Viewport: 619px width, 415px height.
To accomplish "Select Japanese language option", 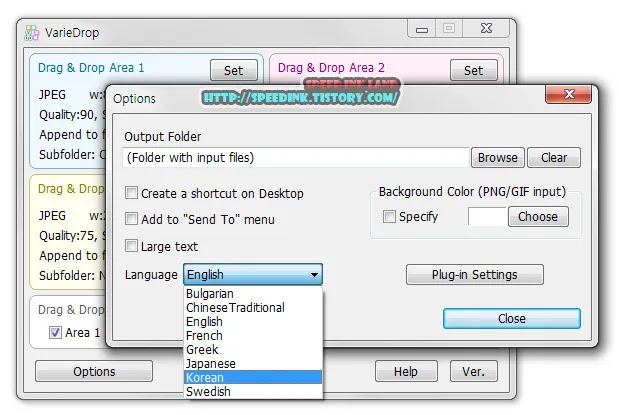I will [253, 363].
